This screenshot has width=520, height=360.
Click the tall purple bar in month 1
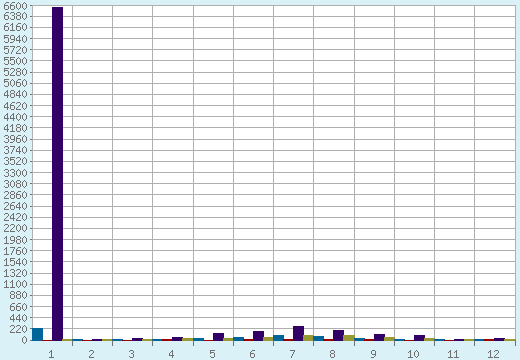57,174
